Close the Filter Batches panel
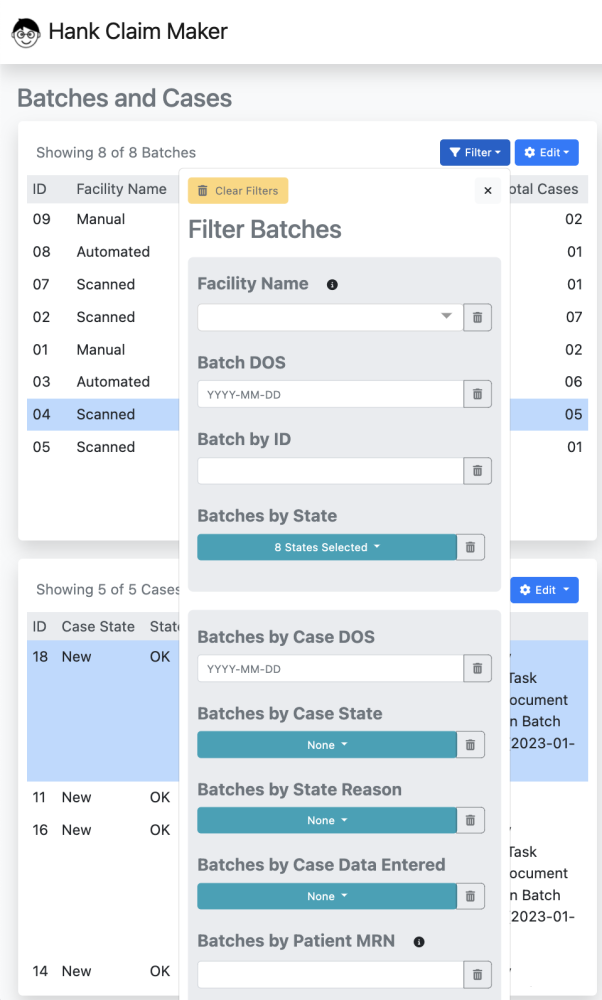 (x=487, y=191)
